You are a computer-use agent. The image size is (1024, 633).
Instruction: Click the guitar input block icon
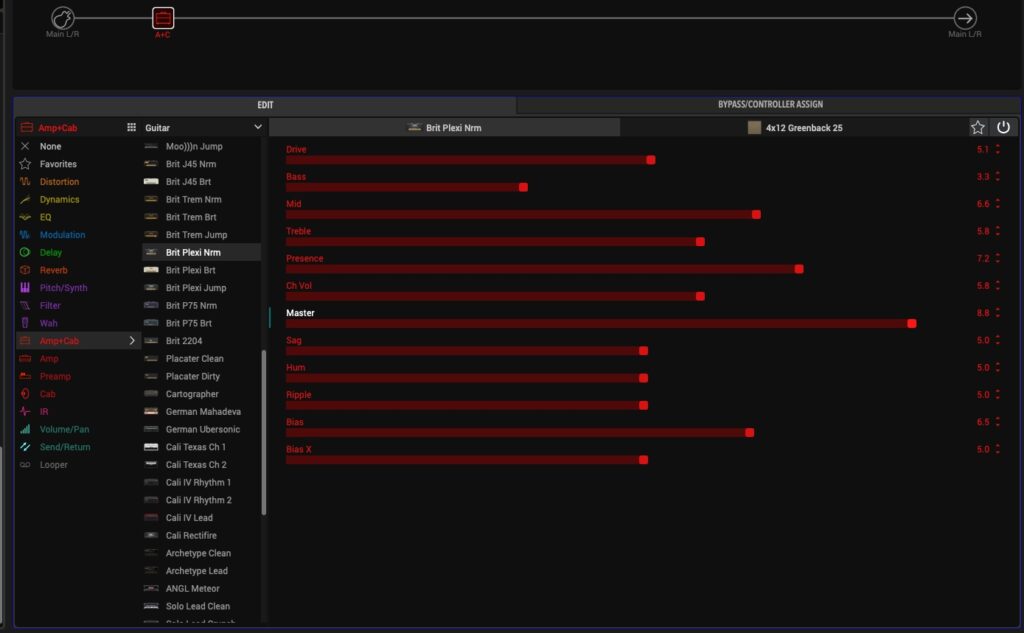pyautogui.click(x=64, y=18)
